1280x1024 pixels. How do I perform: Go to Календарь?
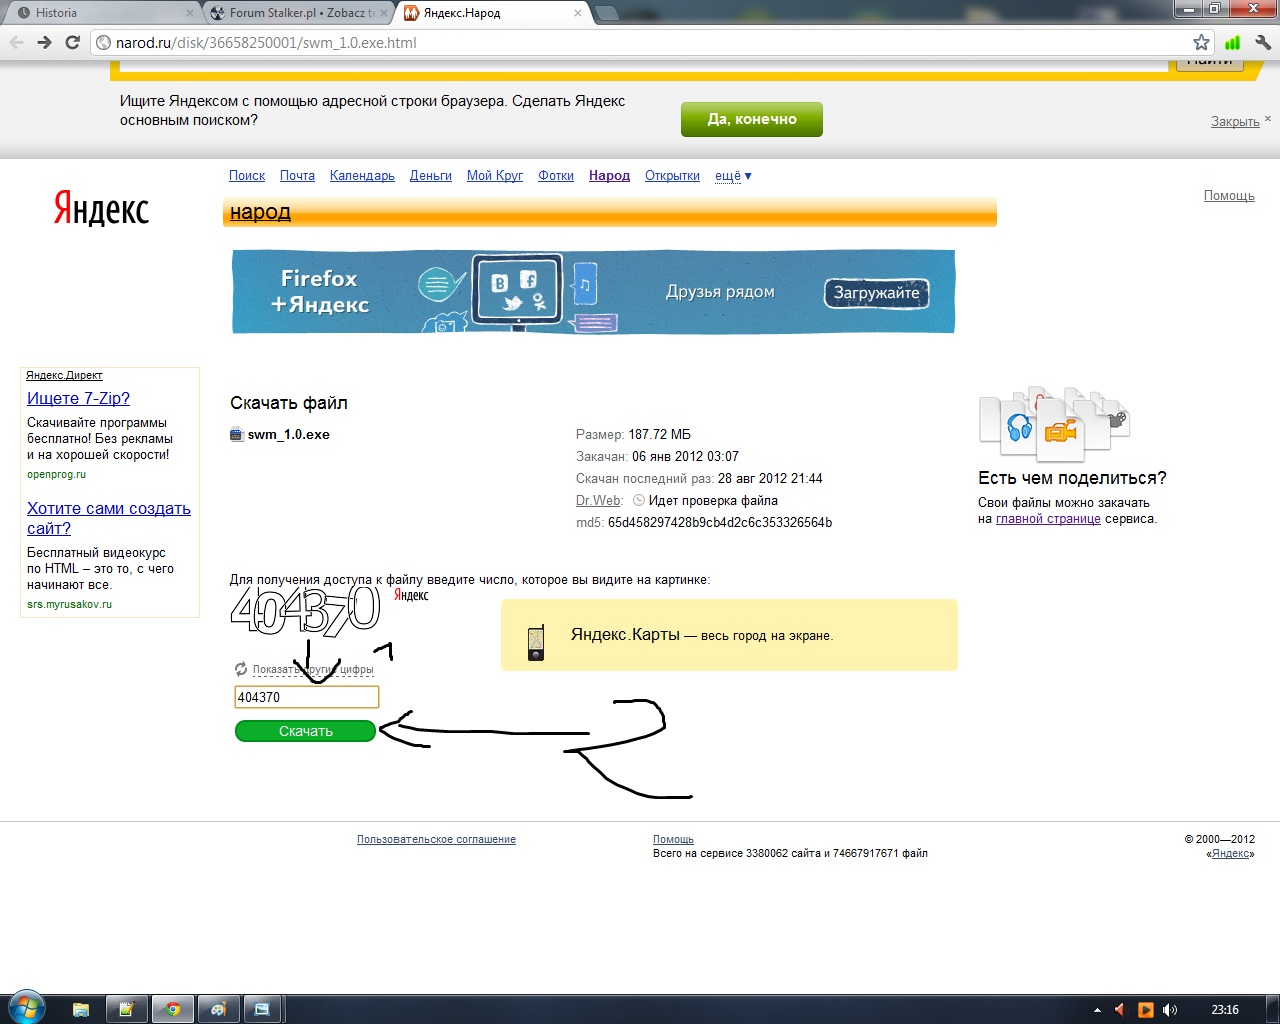pos(362,175)
